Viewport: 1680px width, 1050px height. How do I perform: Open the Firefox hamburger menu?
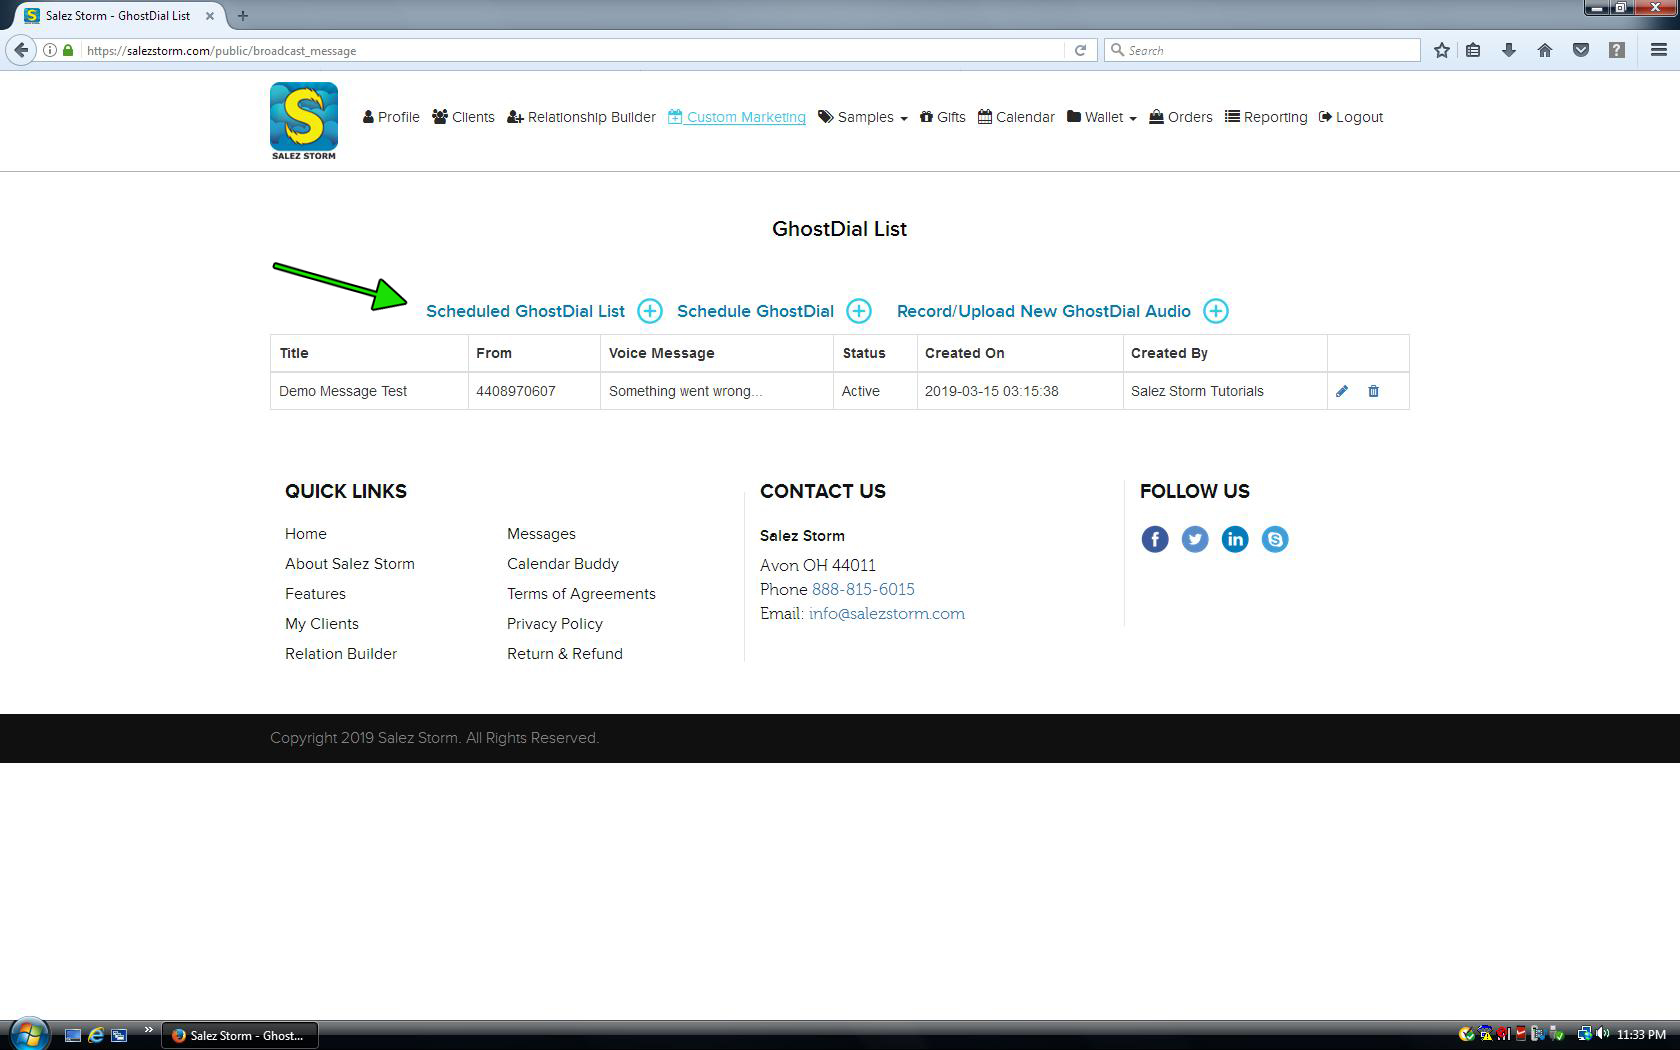1658,50
